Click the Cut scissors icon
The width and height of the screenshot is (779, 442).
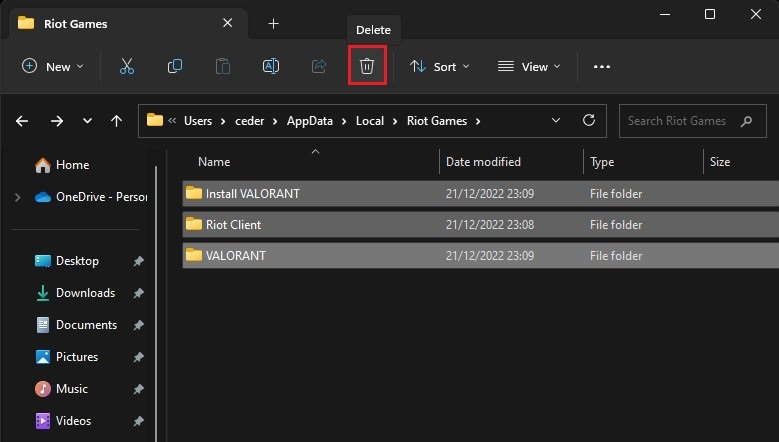[127, 66]
